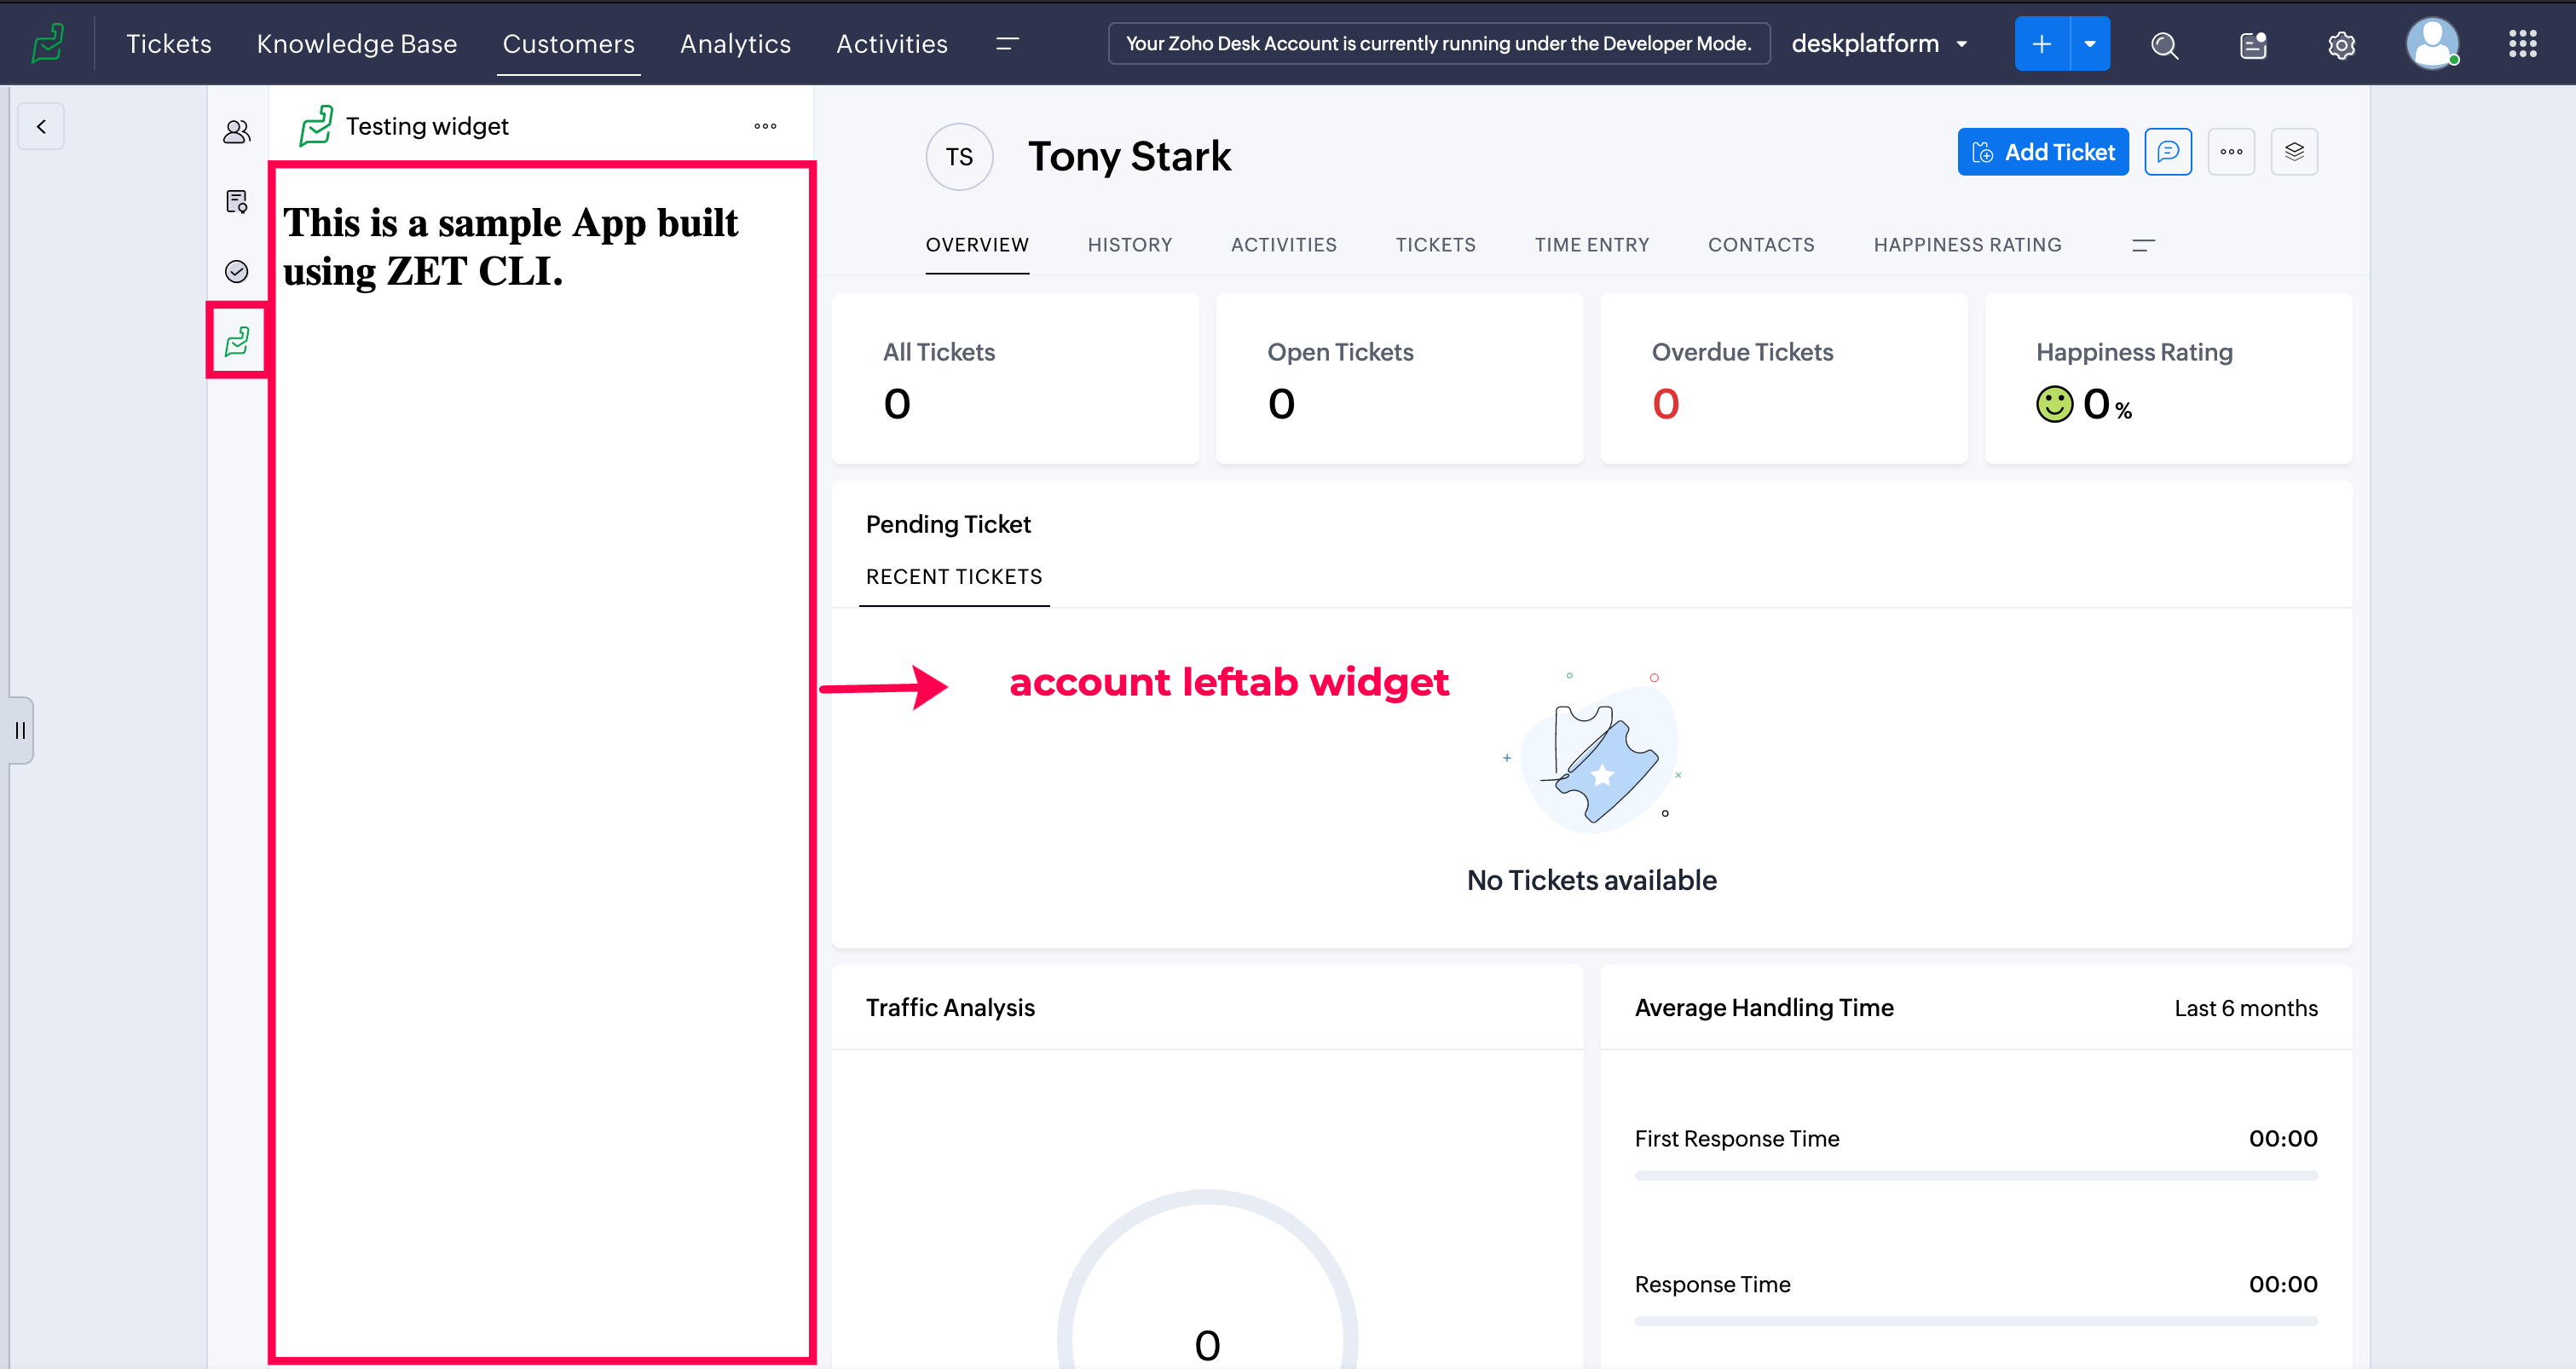Select the Testing widget icon in left tab
Screen dimensions: 2576x1369
click(237, 341)
